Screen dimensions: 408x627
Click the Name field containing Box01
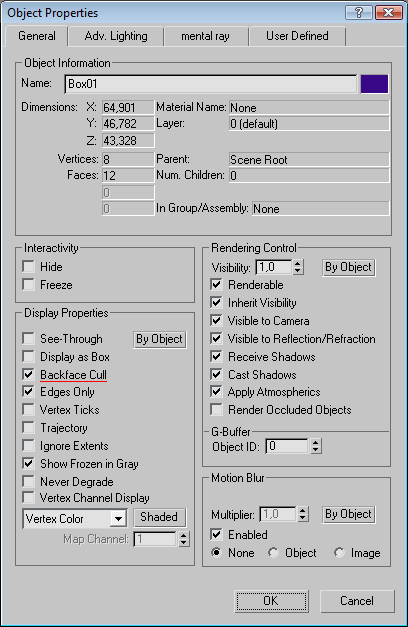210,84
